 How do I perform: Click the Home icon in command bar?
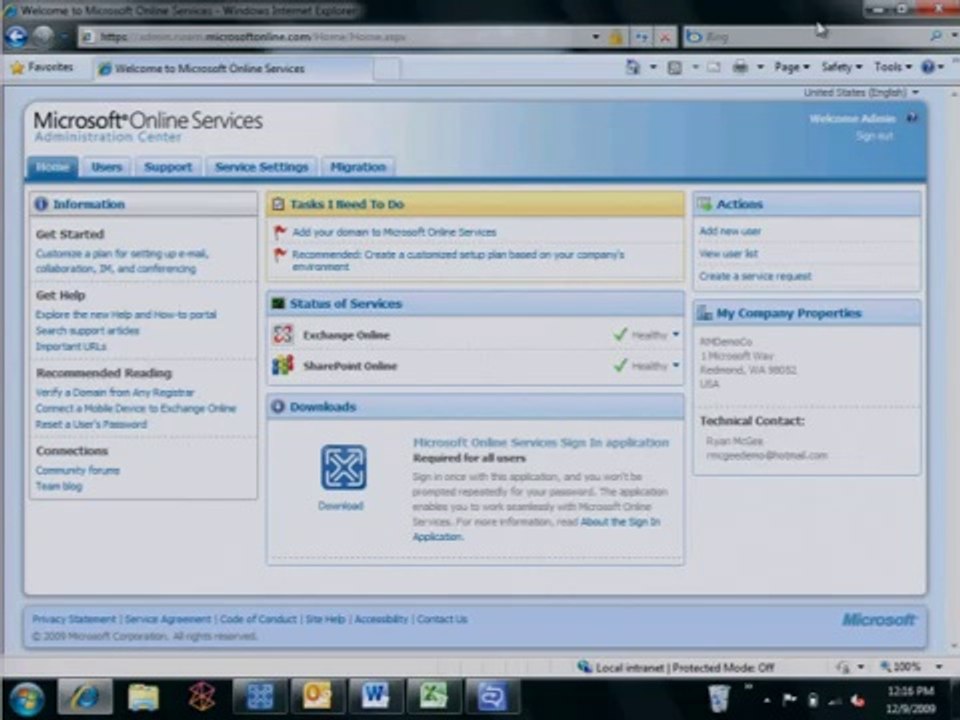coord(632,67)
